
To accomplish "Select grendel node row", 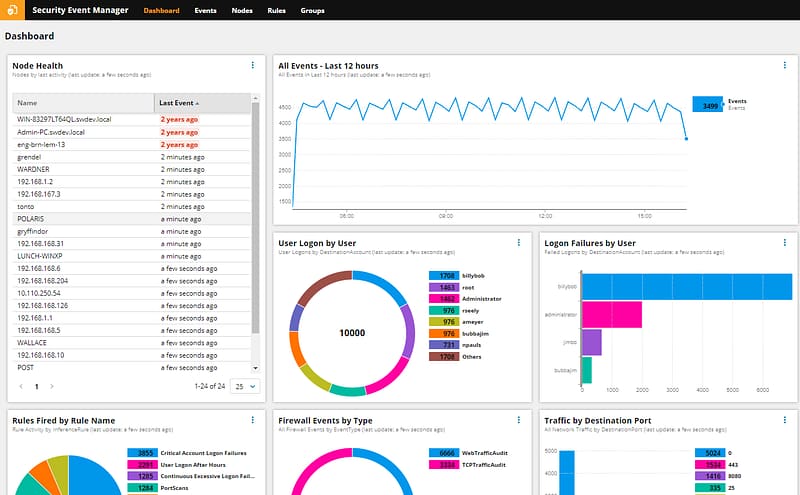I will pos(132,157).
